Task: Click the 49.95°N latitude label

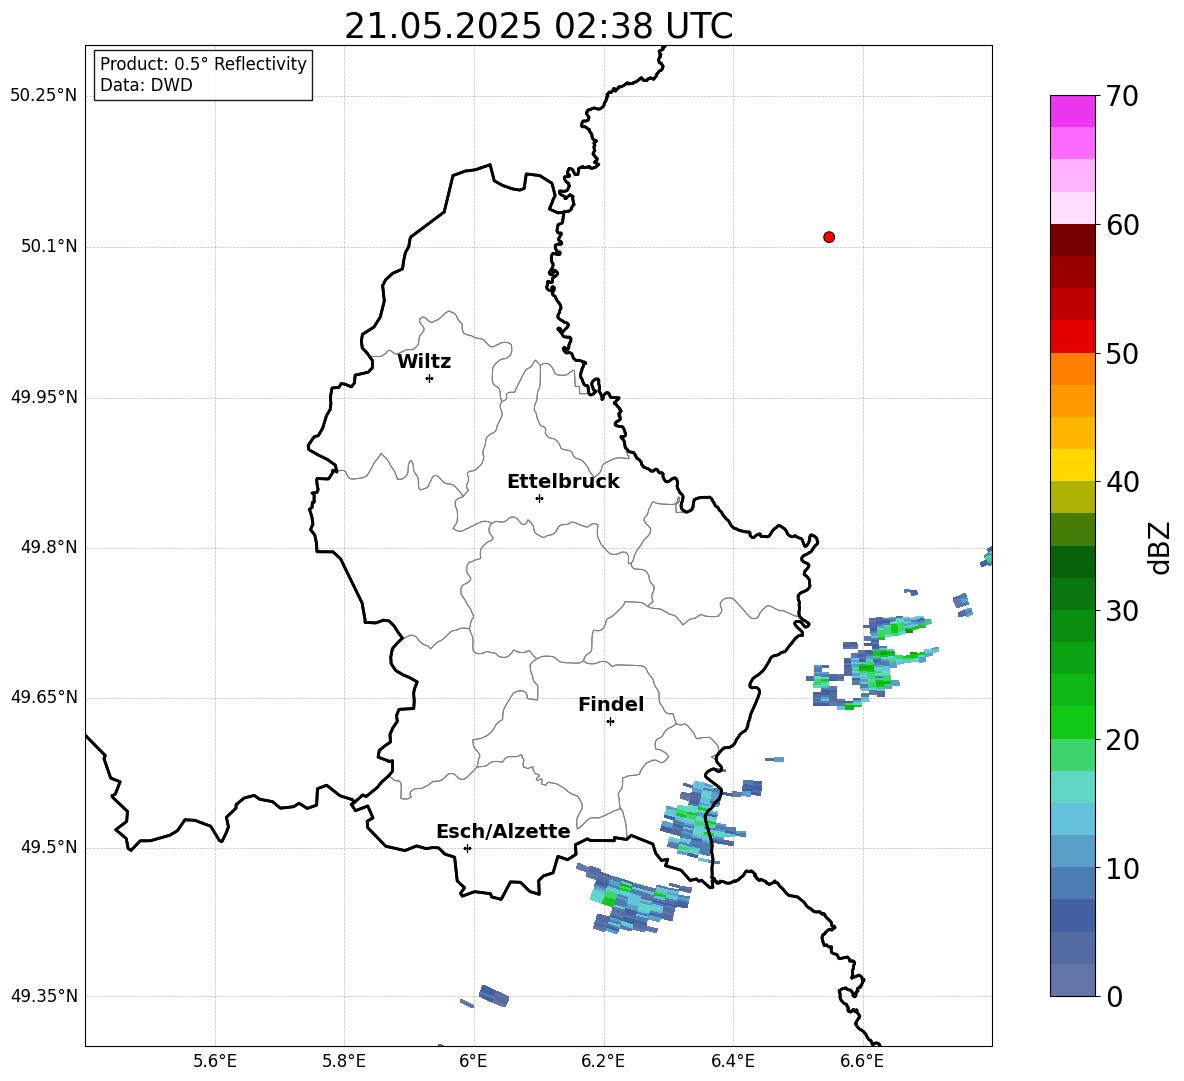Action: pos(44,397)
